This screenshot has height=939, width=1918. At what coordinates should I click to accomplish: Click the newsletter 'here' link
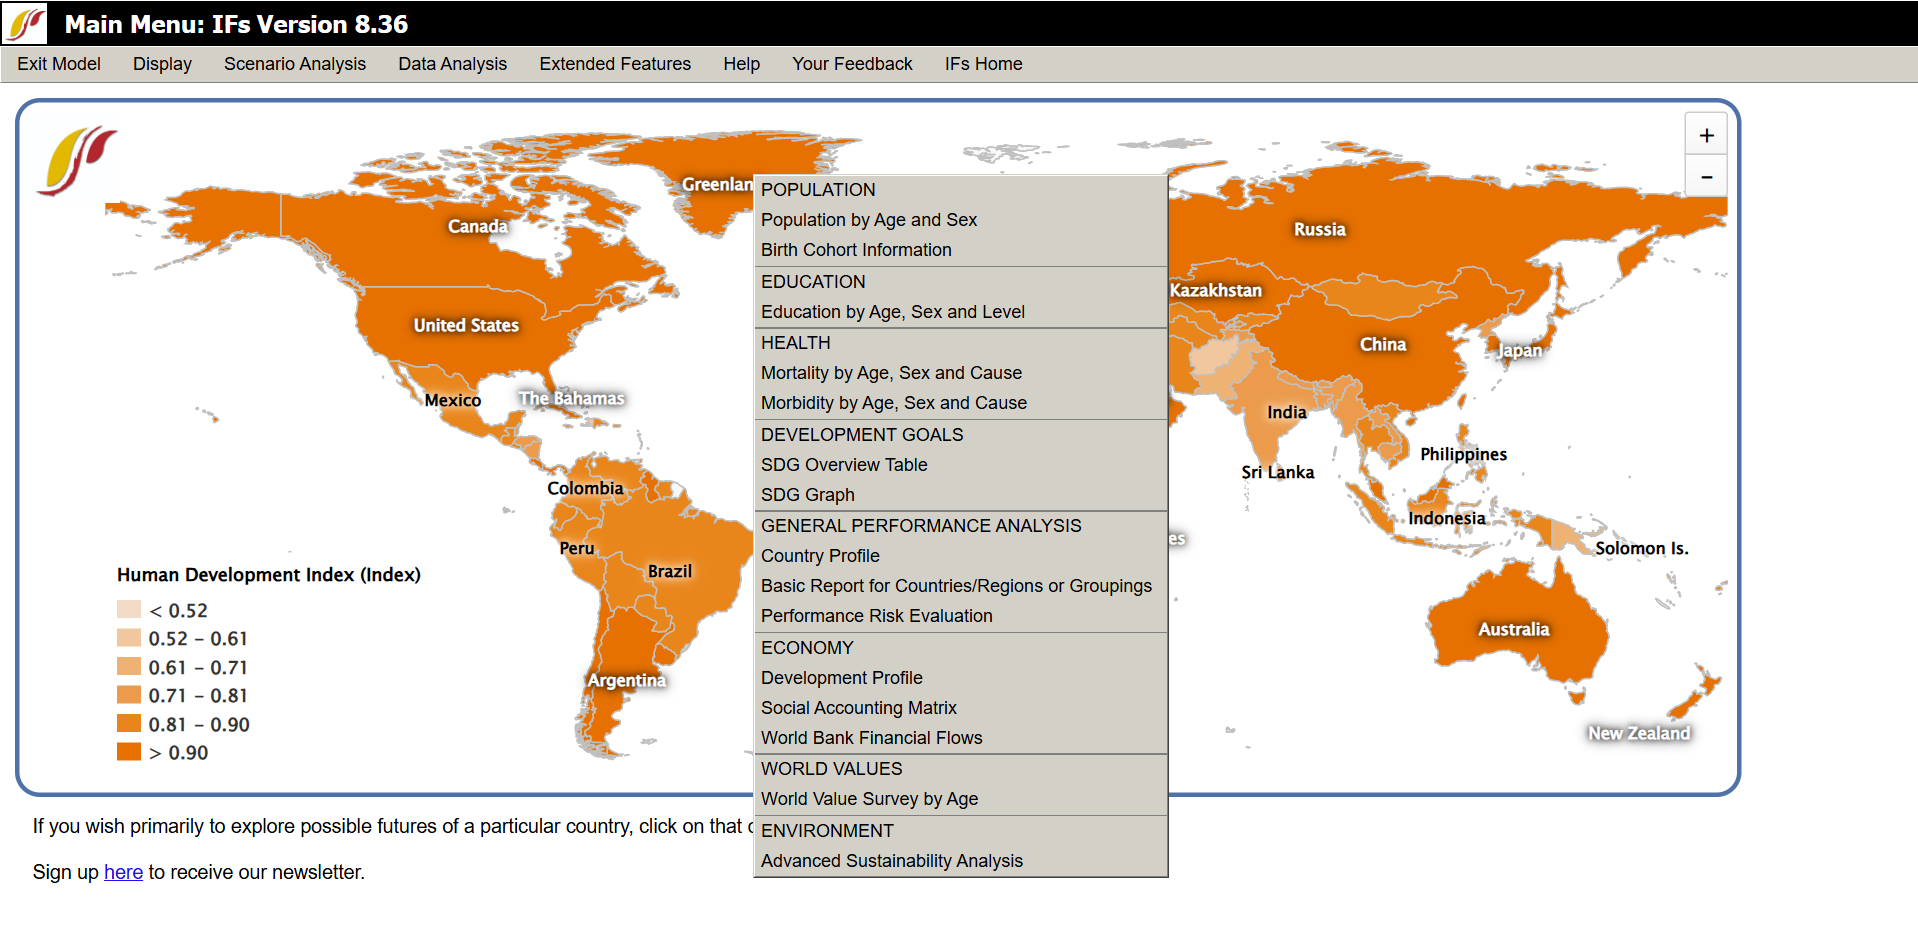(123, 872)
